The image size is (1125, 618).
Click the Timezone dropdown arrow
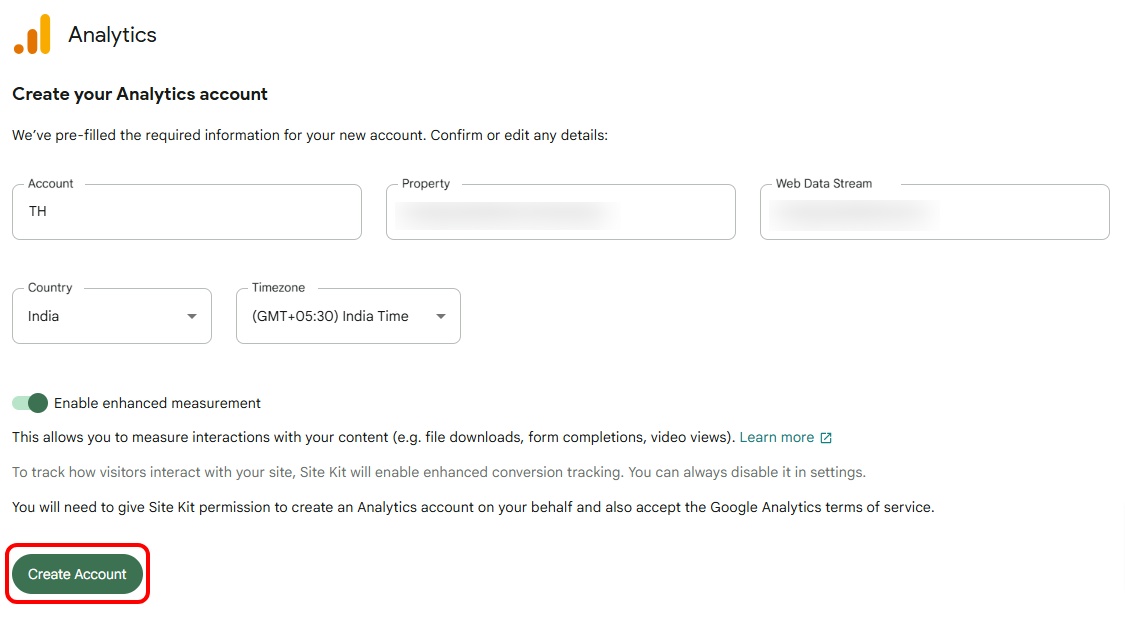click(x=440, y=317)
